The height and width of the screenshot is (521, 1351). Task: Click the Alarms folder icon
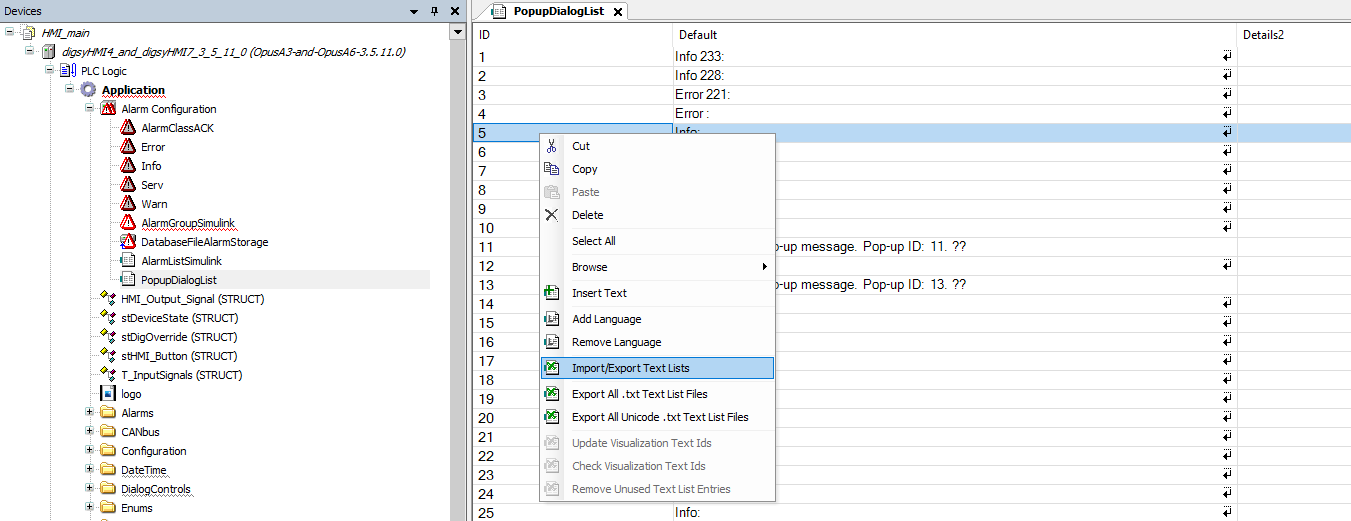108,413
